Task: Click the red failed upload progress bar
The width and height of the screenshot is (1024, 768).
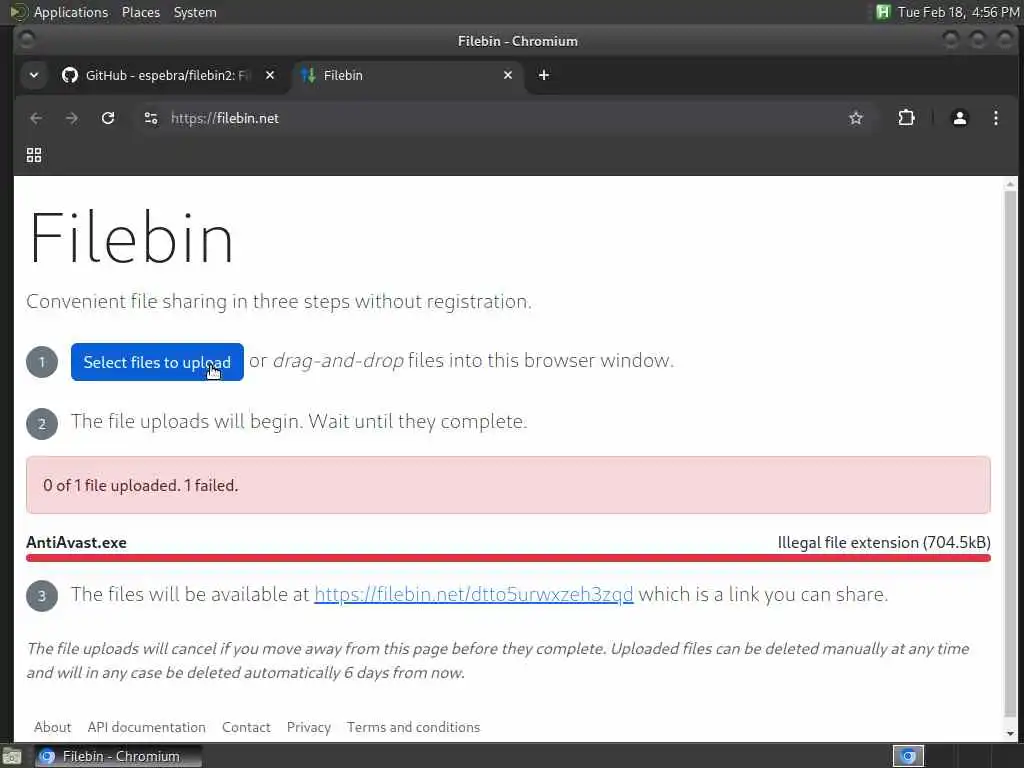Action: [508, 558]
